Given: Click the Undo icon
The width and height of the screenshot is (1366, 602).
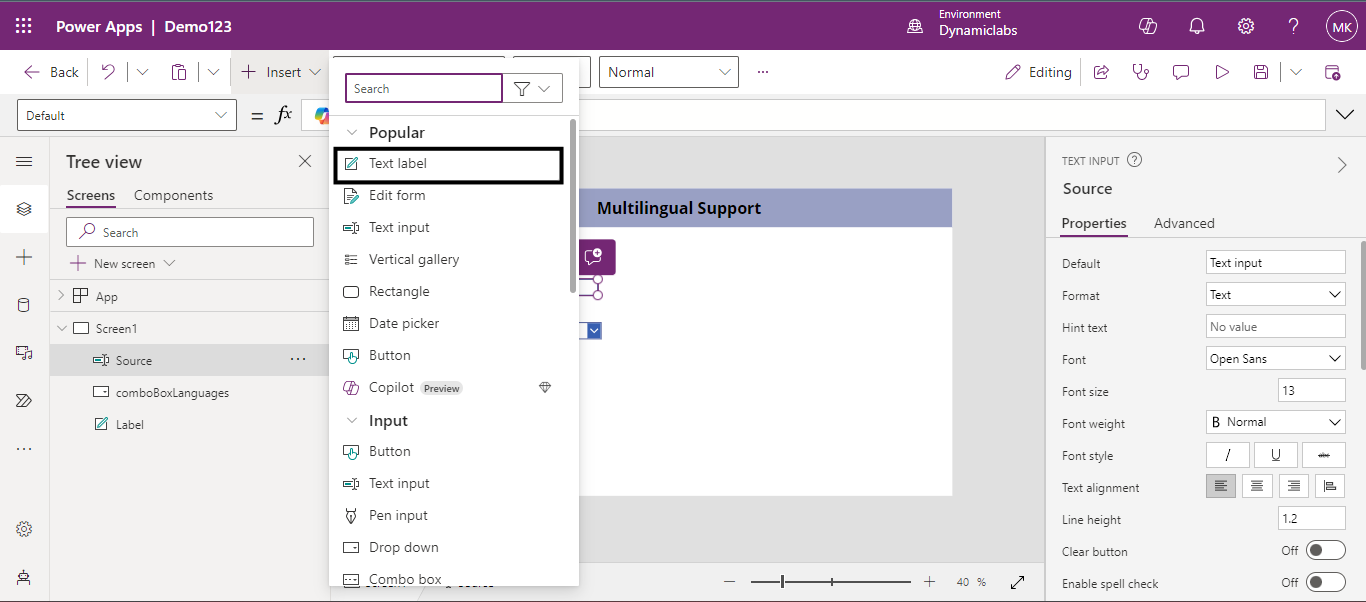Looking at the screenshot, I should pyautogui.click(x=108, y=72).
